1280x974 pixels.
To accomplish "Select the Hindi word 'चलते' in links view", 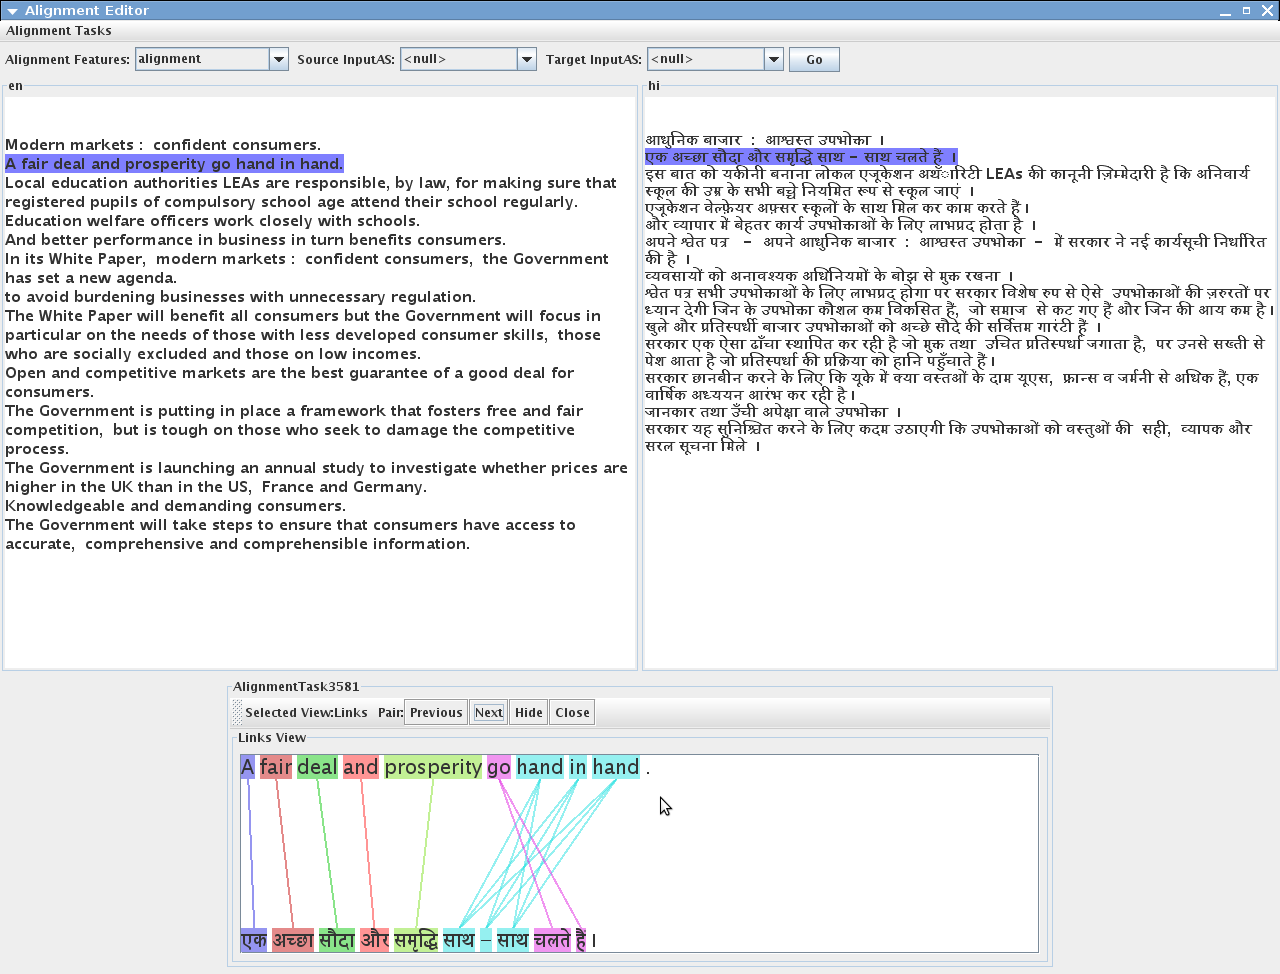I will click(x=551, y=940).
